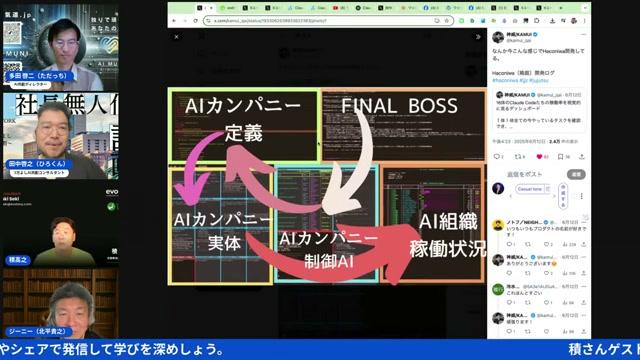Unlike the main tweet heart
Viewport: 640px width, 360px height.
coord(539,157)
